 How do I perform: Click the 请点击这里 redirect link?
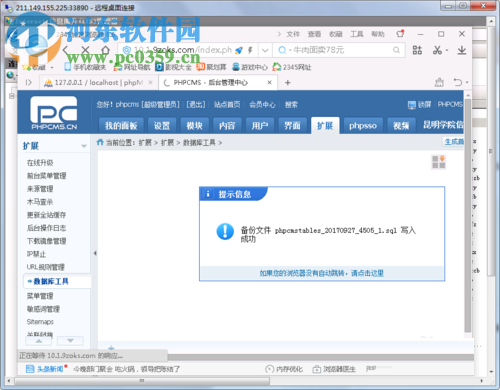[367, 273]
